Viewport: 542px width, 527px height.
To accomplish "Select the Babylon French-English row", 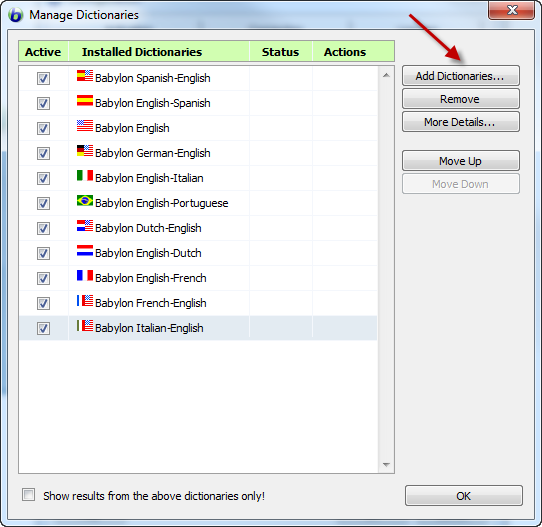I will (x=198, y=303).
